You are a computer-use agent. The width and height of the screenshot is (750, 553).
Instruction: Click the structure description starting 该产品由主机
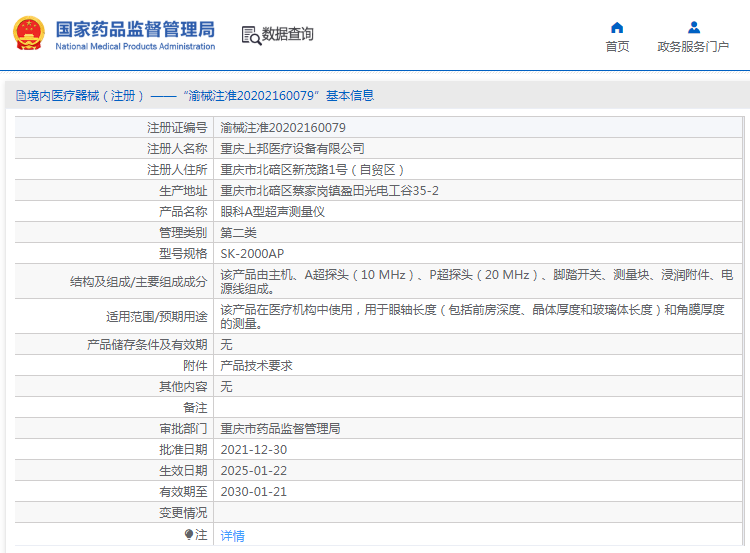click(x=476, y=282)
